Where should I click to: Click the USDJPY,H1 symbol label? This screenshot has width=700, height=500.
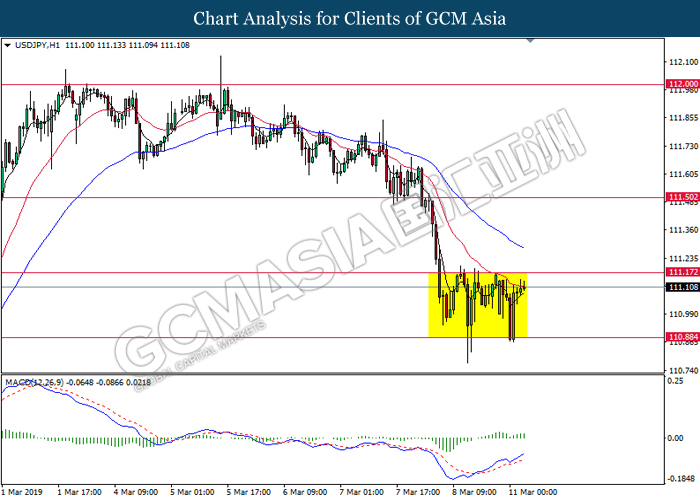(x=37, y=45)
